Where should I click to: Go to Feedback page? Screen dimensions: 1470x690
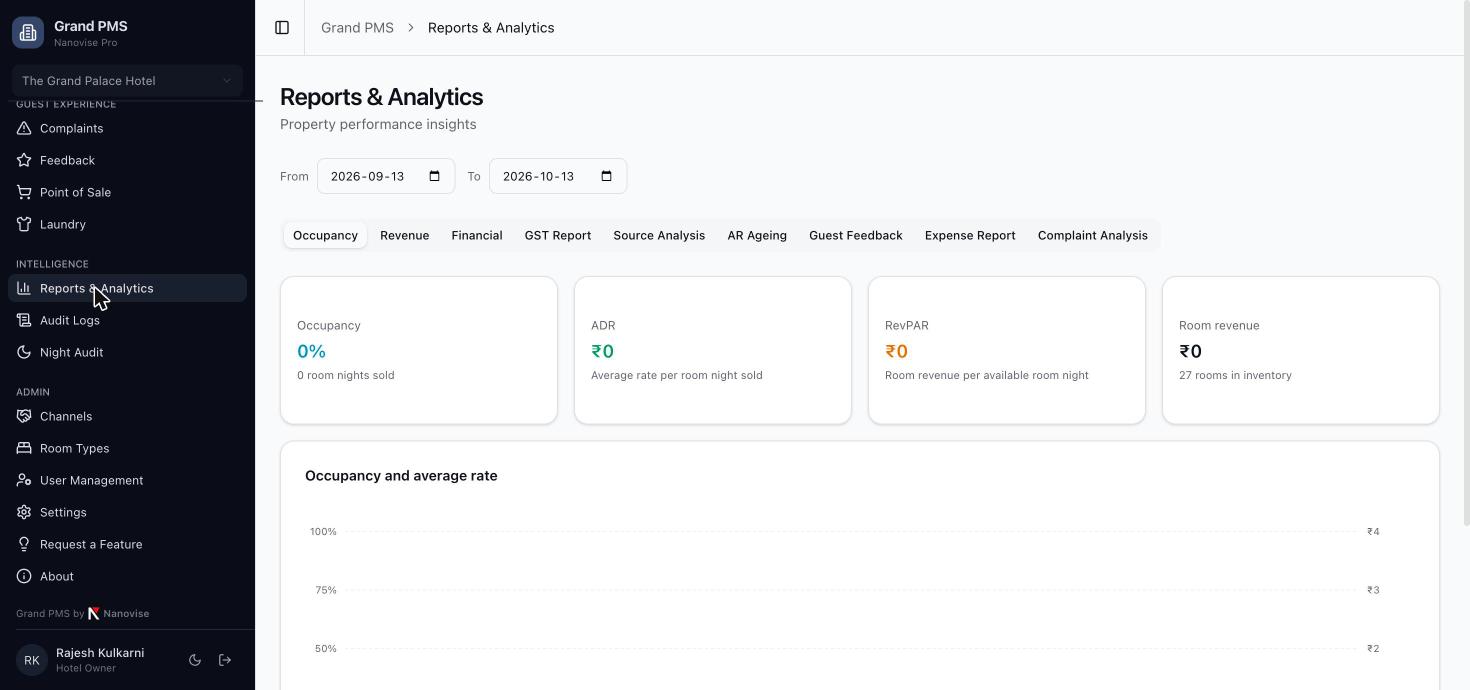[x=127, y=160]
